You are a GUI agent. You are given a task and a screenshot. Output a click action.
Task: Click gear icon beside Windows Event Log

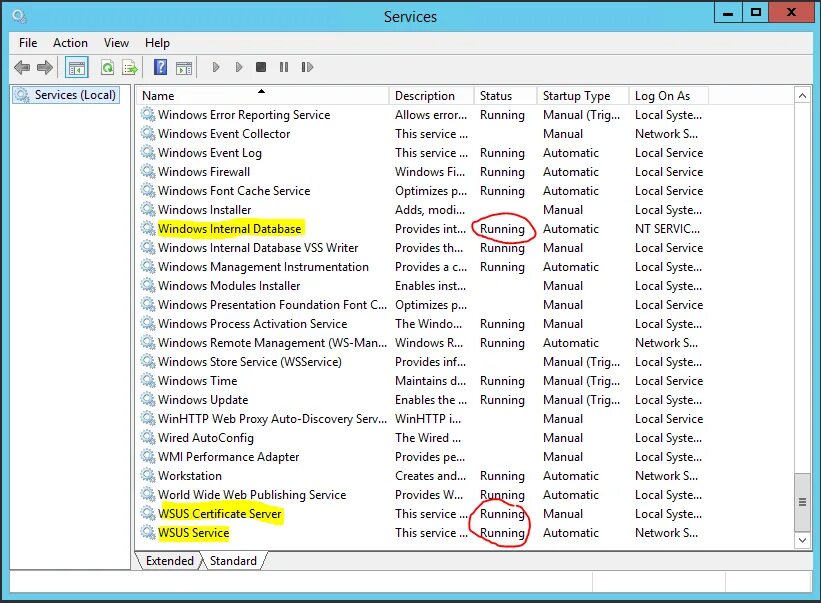[148, 152]
